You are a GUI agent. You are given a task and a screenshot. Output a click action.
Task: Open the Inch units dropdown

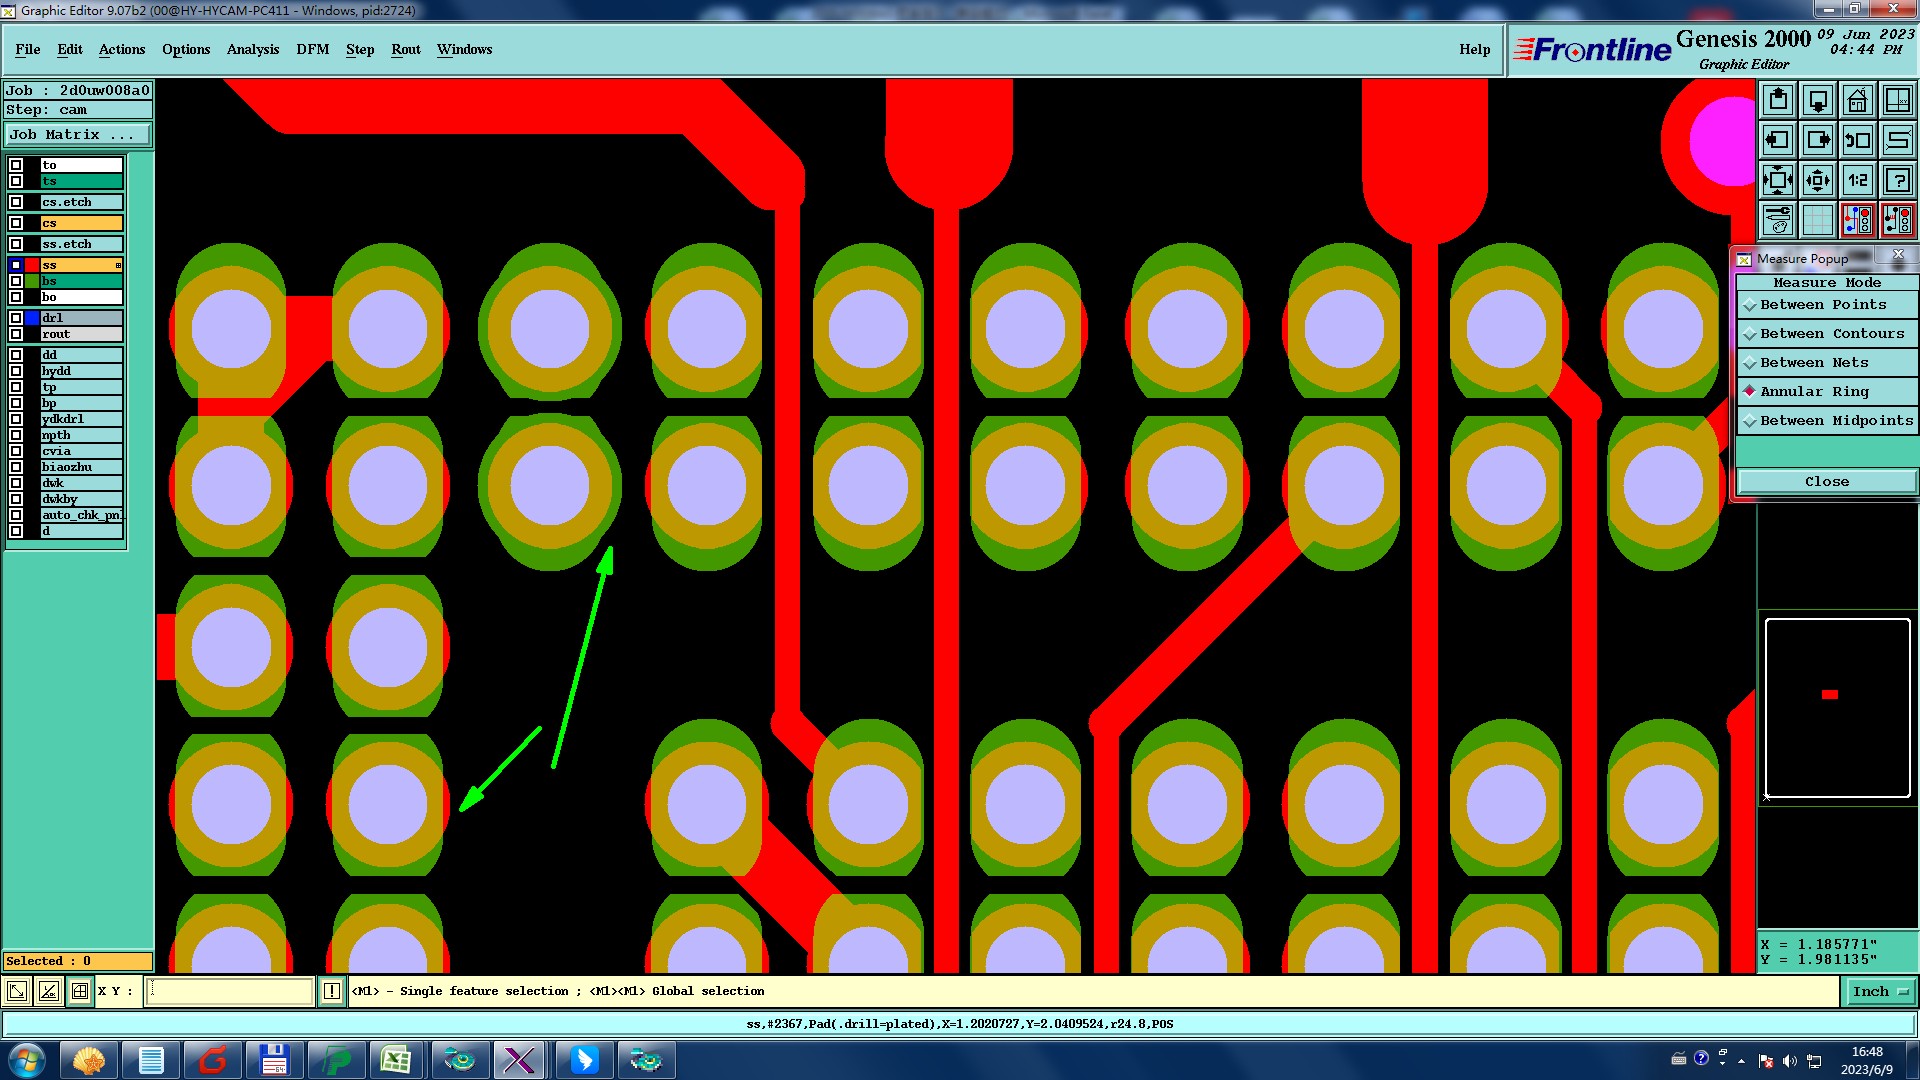[1880, 991]
